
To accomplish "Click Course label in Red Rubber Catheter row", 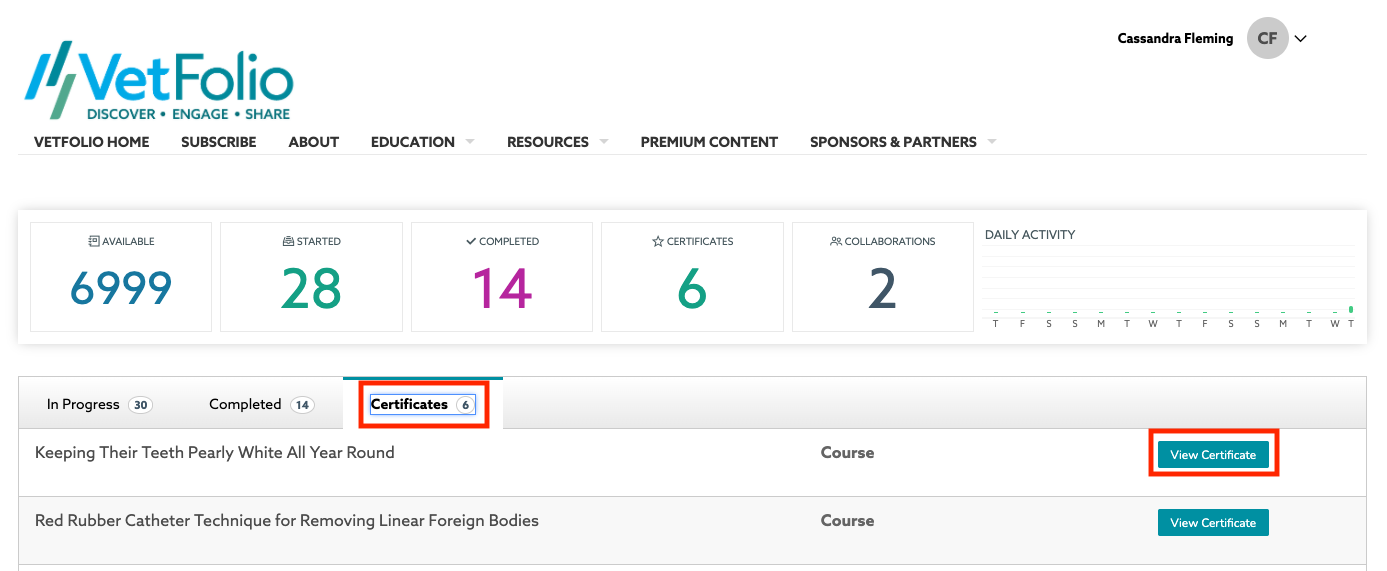I will click(x=847, y=521).
